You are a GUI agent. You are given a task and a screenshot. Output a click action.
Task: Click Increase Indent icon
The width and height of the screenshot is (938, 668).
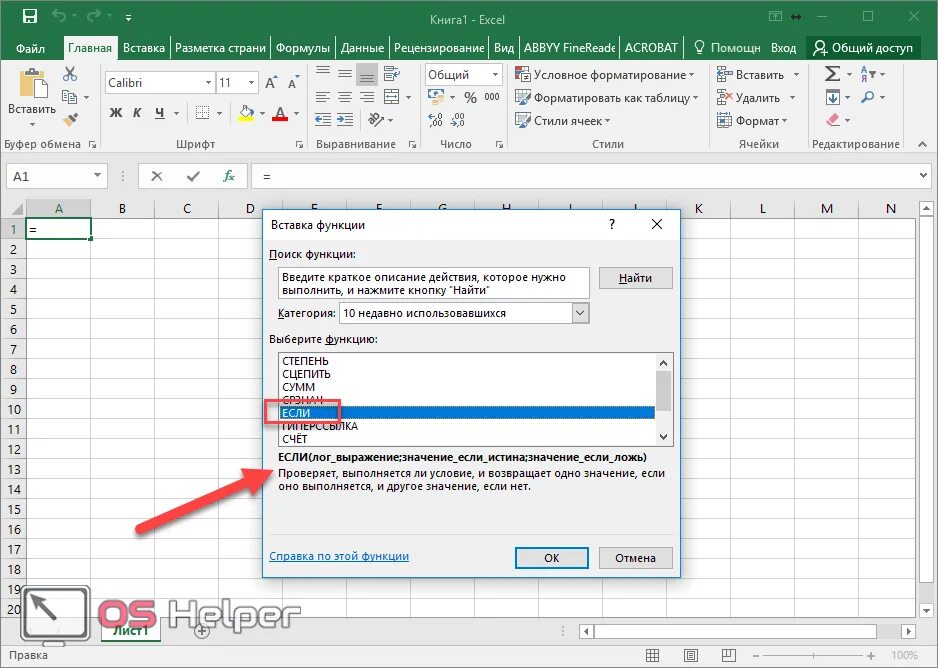click(x=345, y=120)
